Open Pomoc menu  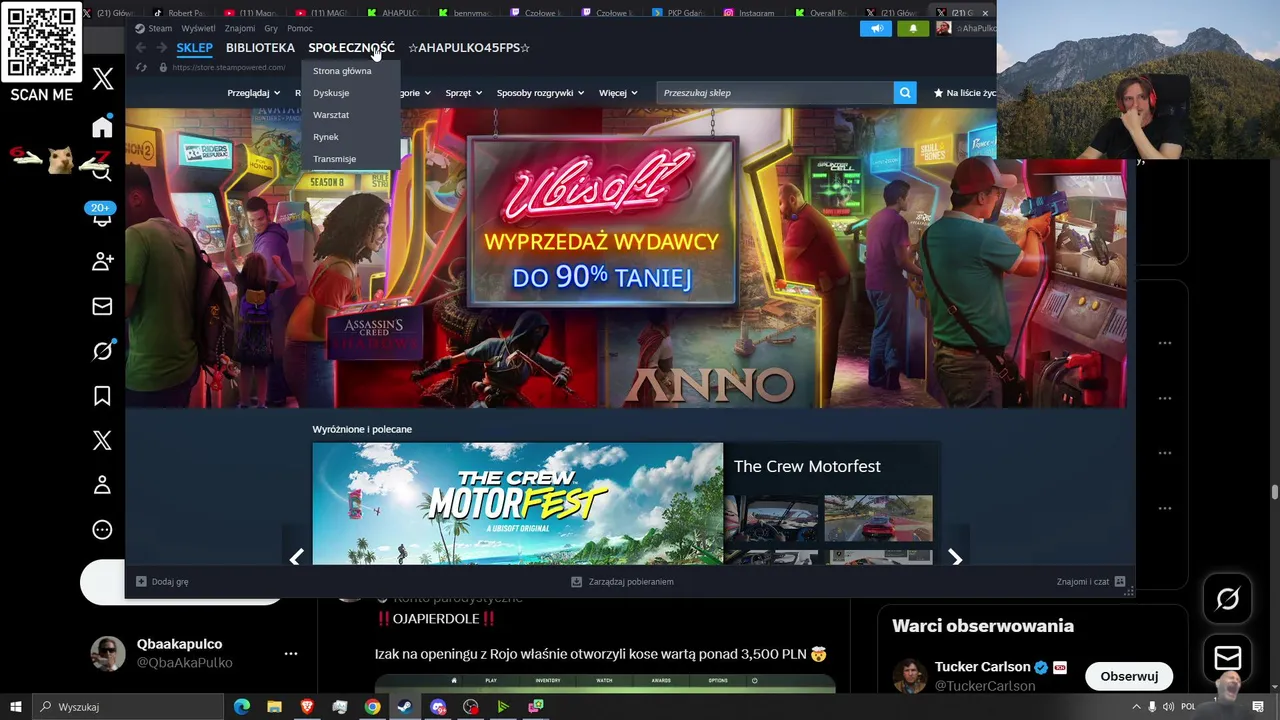[x=300, y=28]
